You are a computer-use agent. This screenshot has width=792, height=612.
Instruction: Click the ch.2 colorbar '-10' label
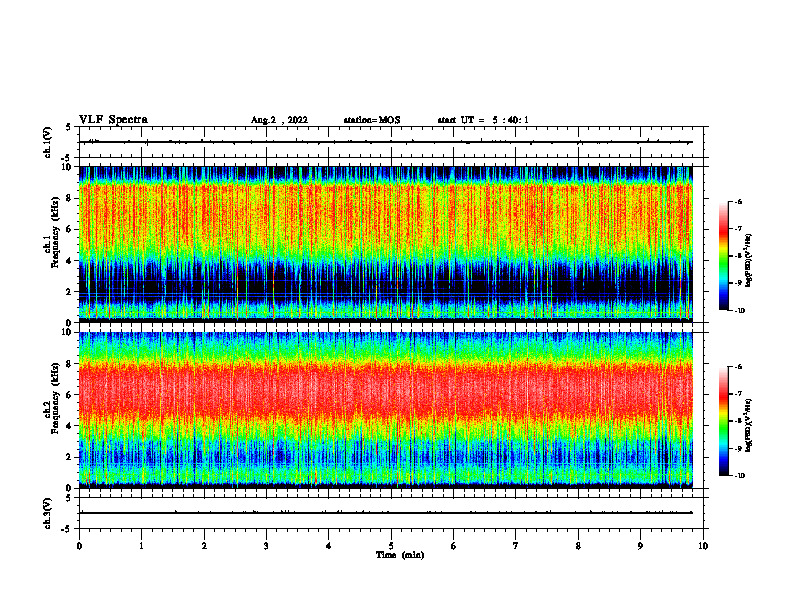coord(739,476)
